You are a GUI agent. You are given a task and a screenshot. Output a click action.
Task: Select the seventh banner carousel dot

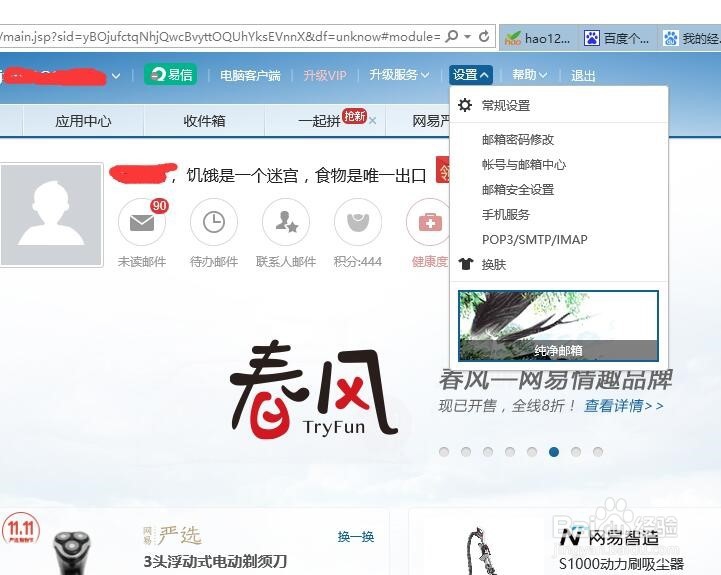pyautogui.click(x=576, y=452)
